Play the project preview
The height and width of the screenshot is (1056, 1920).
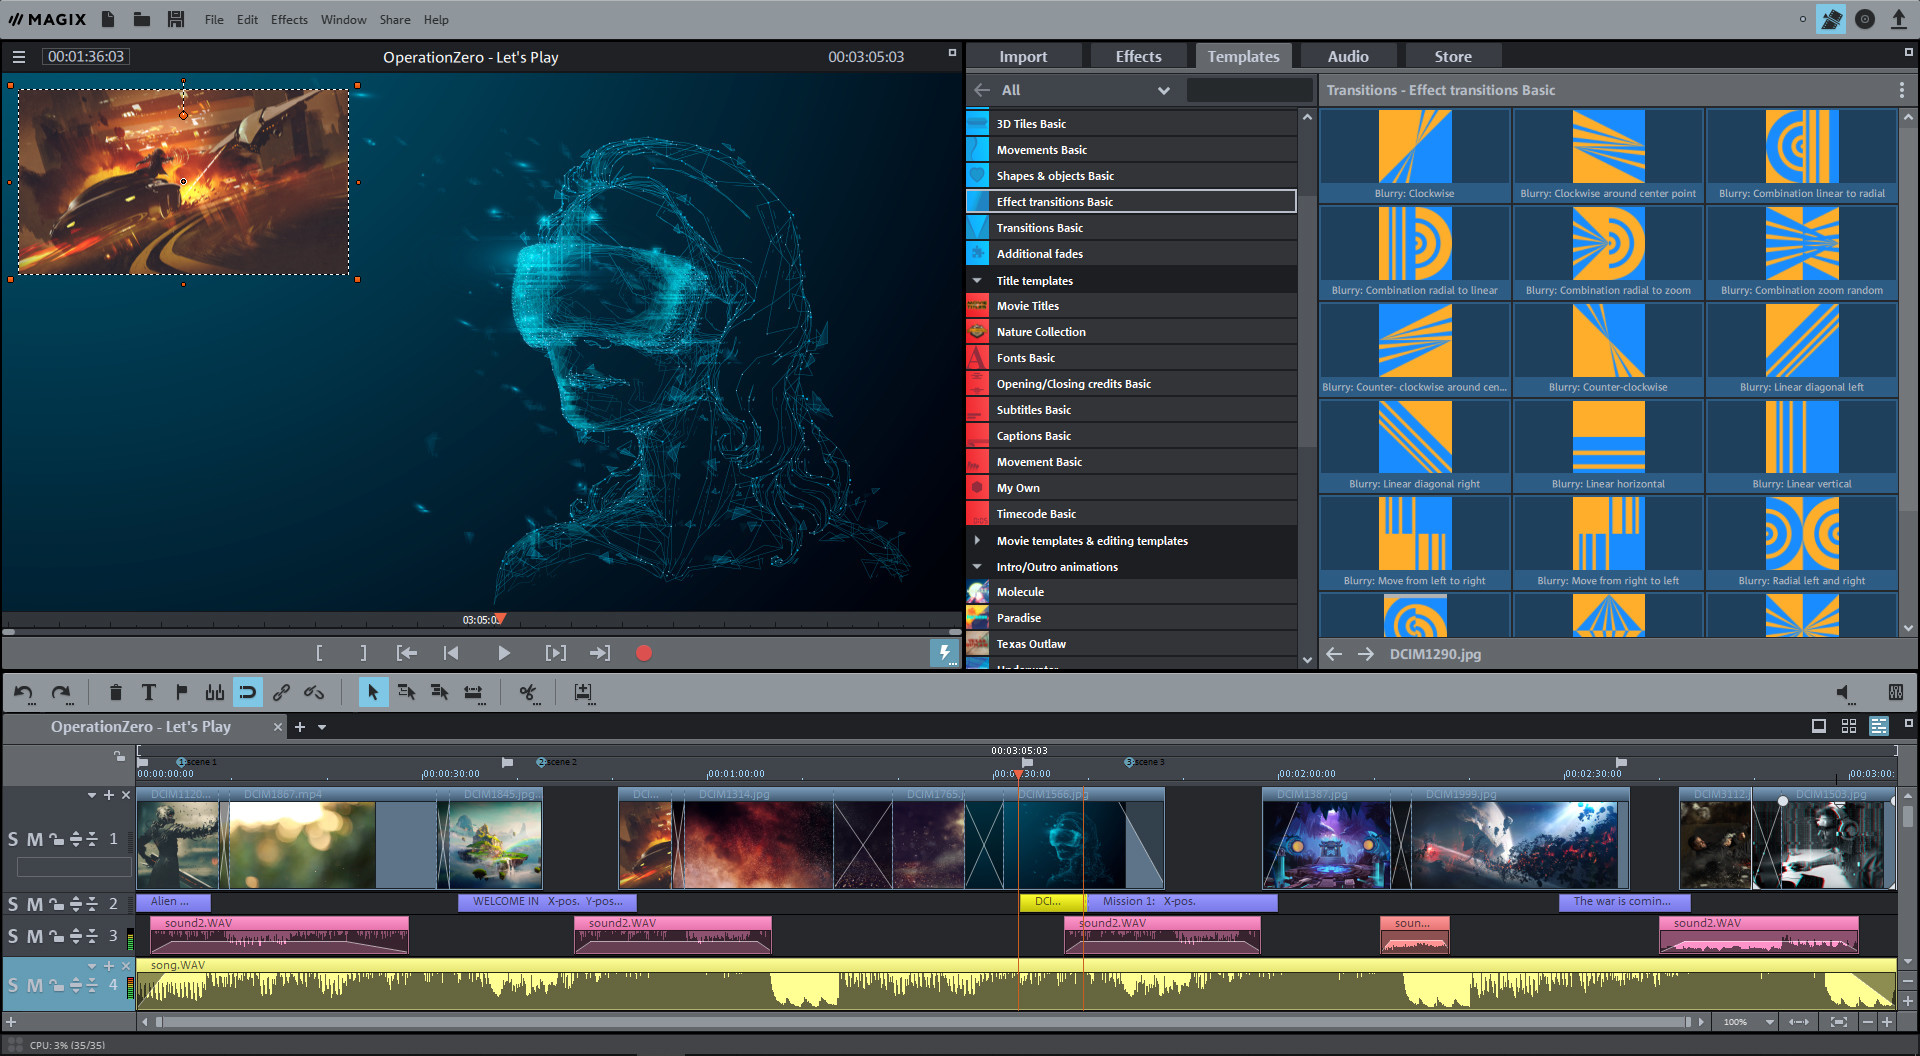[504, 652]
